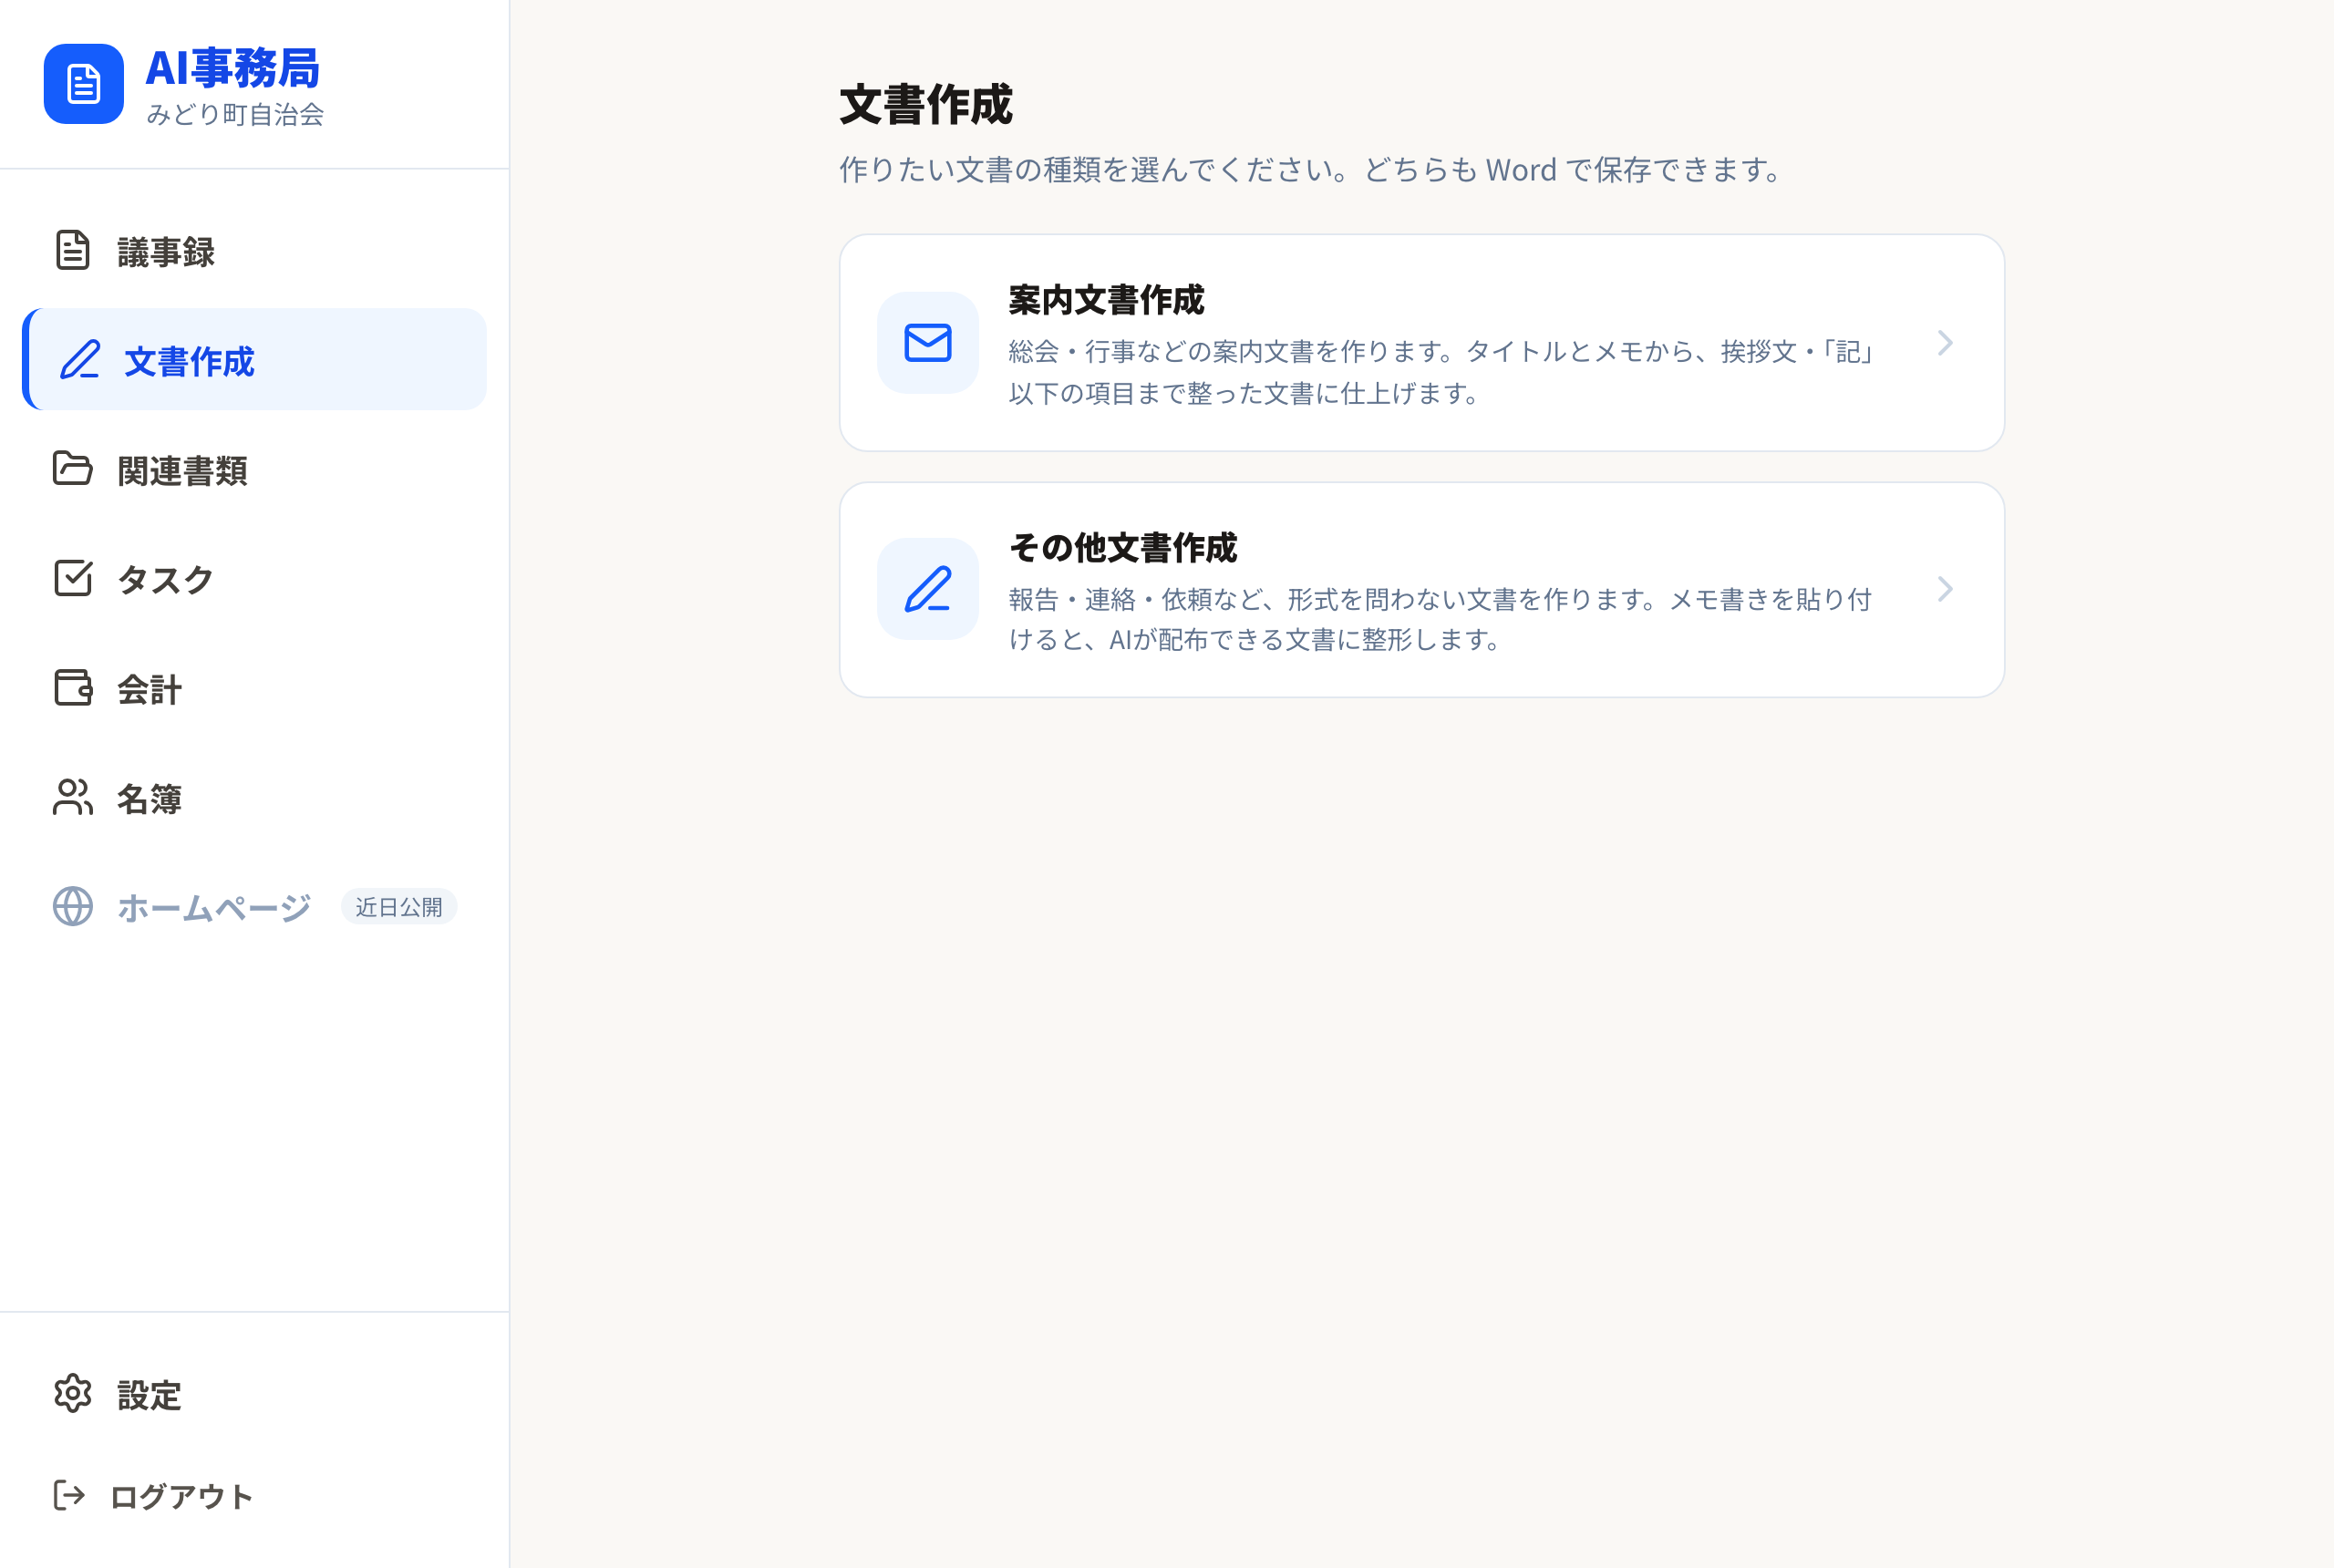The image size is (2334, 1568).
Task: Click the envelope icon on 案内文書作成 card
Action: [927, 343]
